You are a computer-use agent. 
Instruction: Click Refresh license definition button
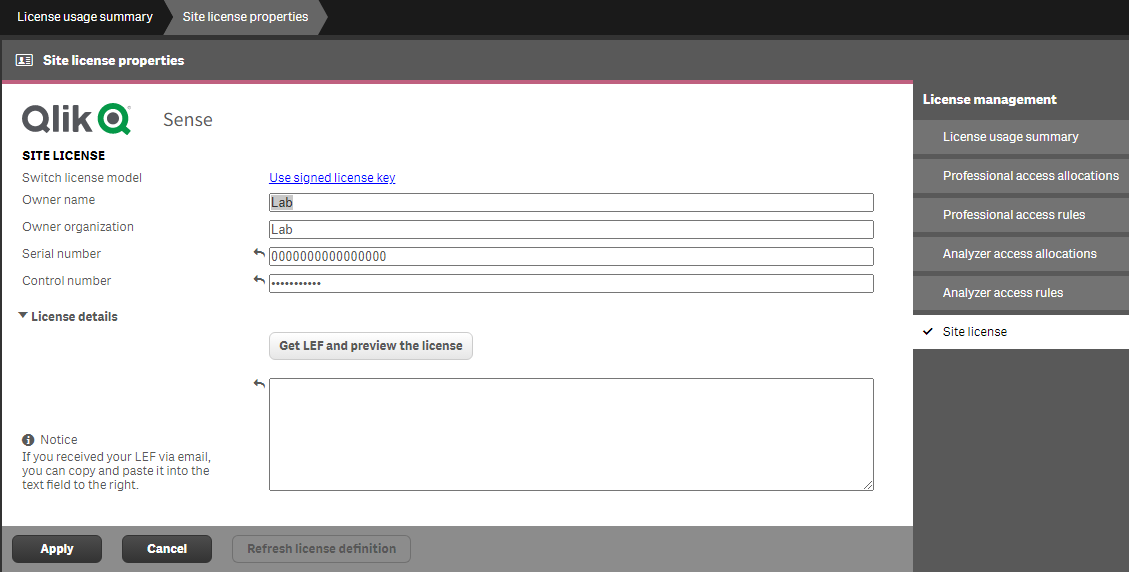(321, 549)
